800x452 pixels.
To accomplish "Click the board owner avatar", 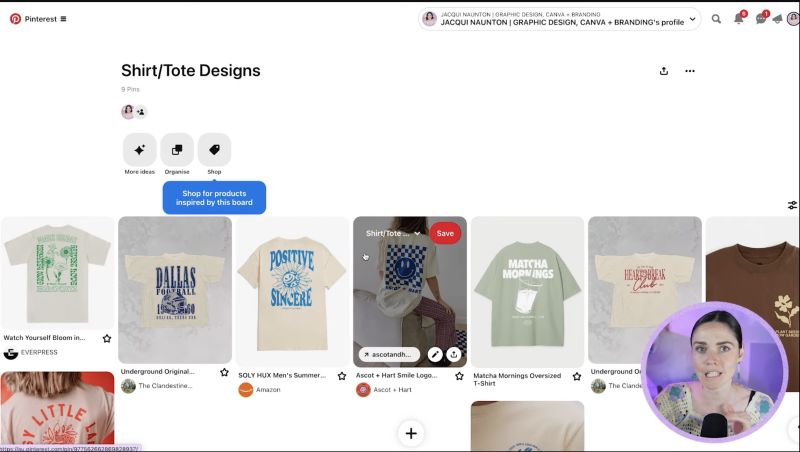I will coord(128,112).
